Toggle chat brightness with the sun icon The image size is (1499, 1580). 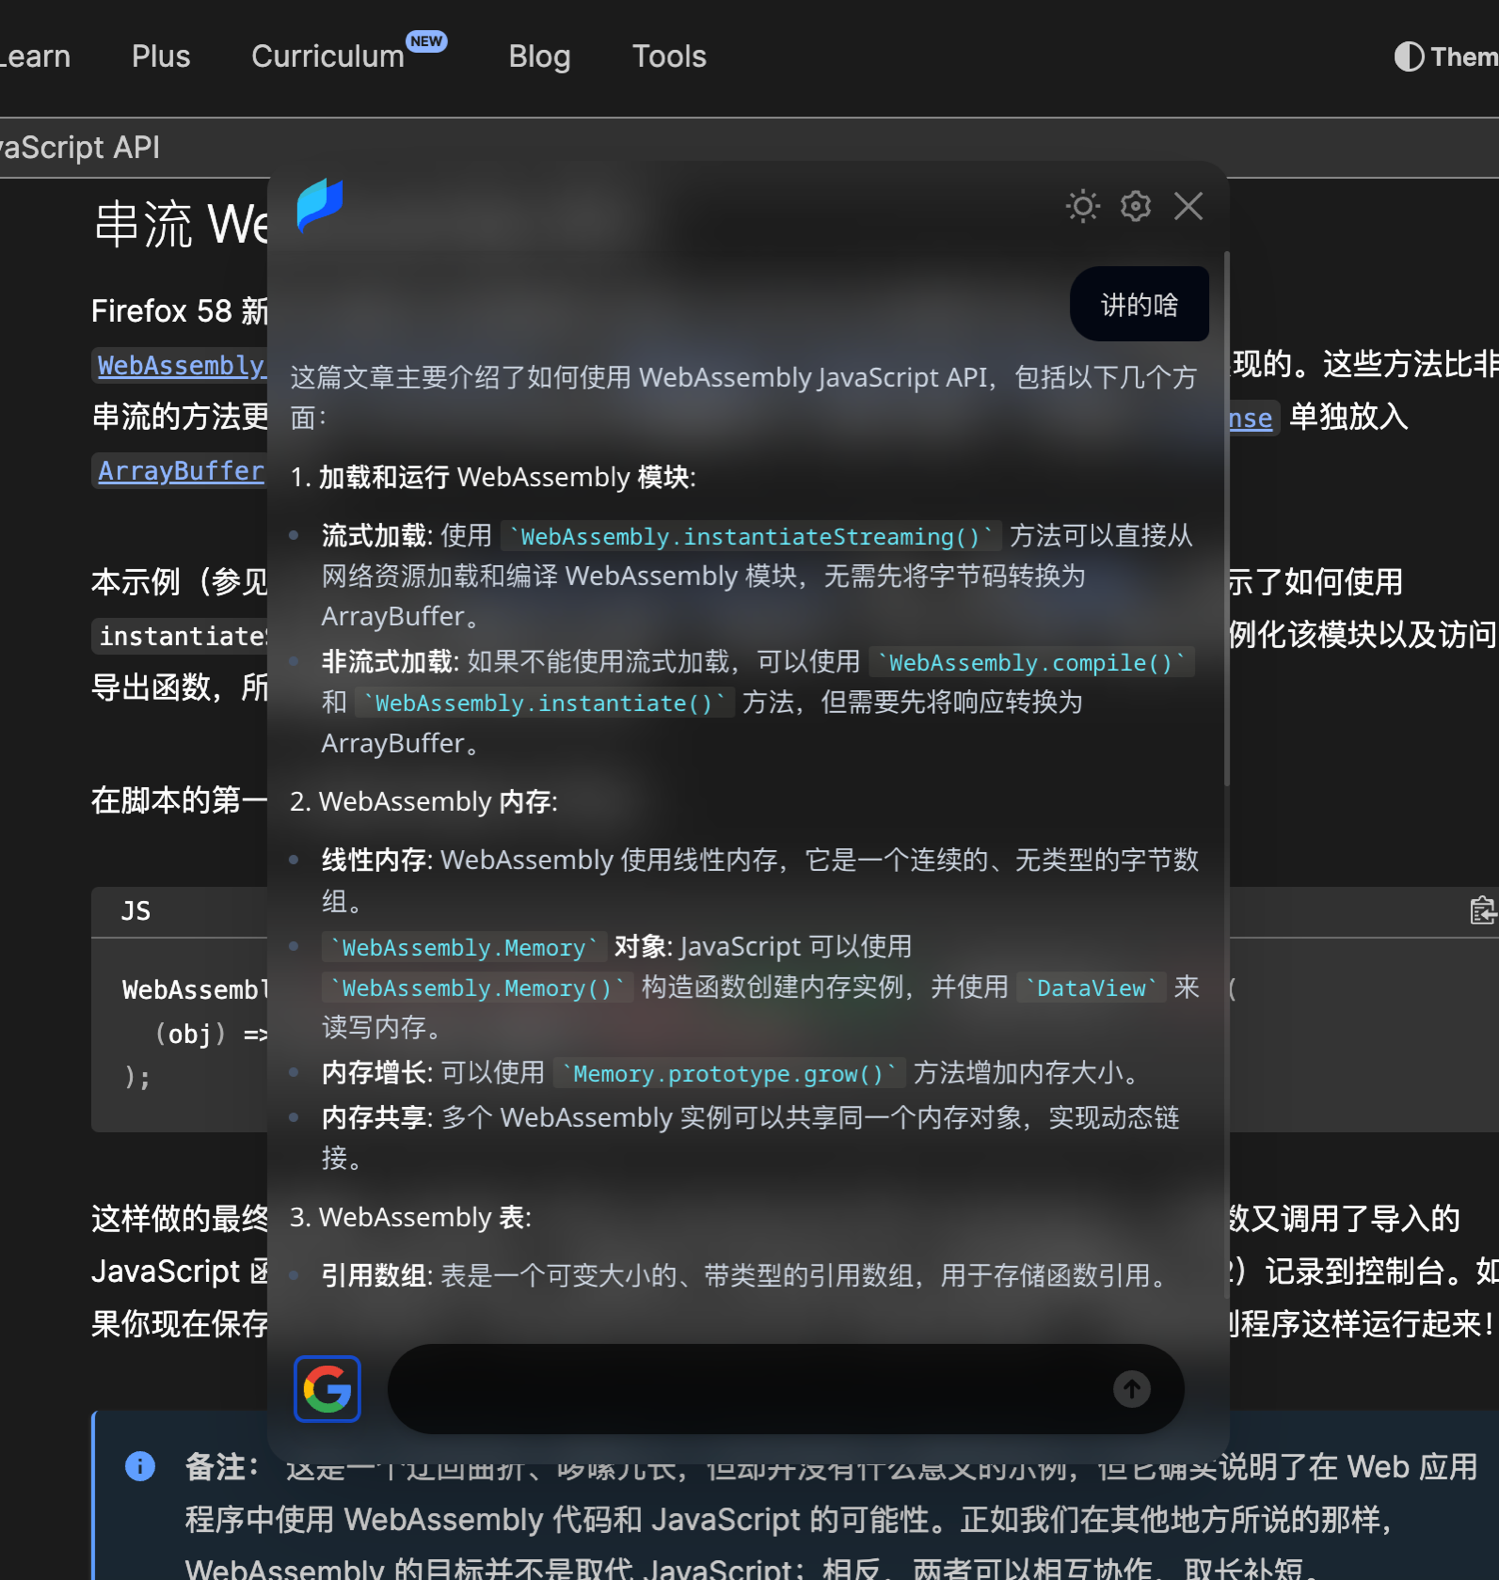click(1082, 206)
